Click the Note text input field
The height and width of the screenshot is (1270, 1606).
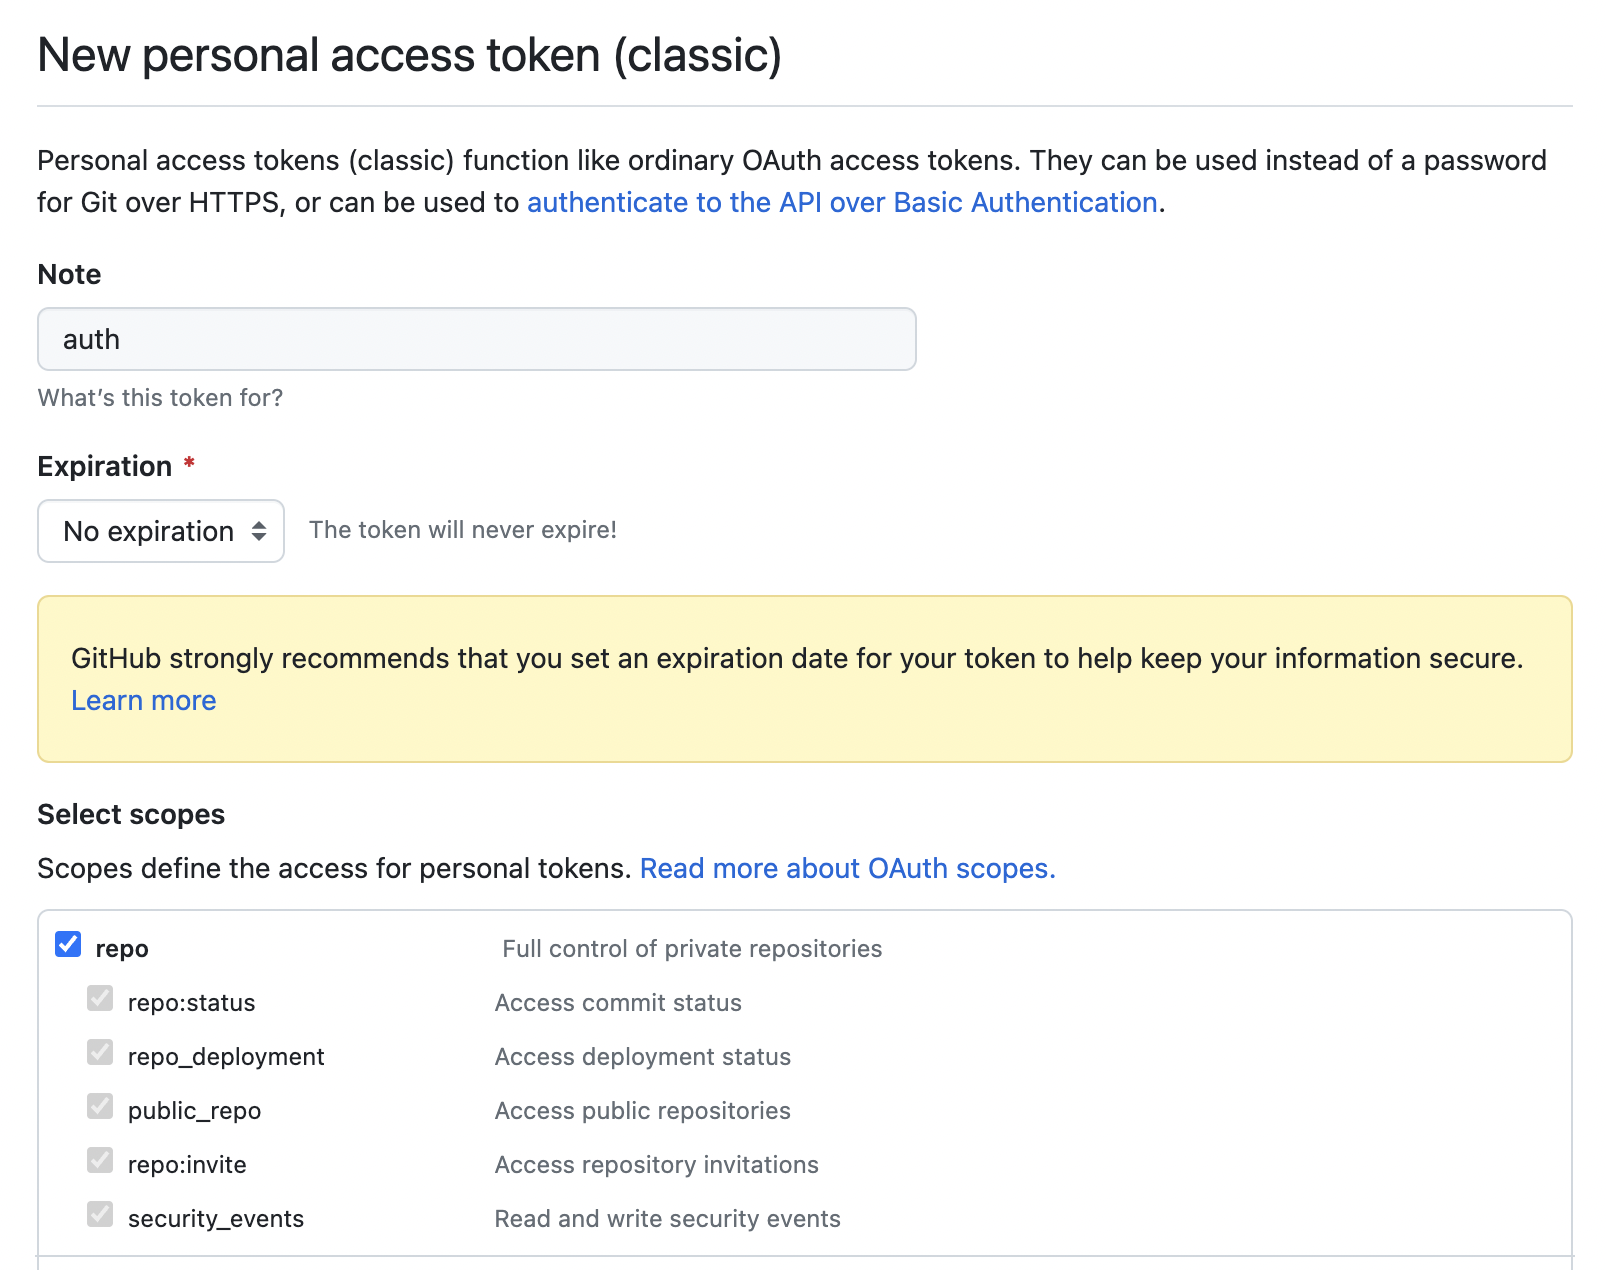coord(476,339)
